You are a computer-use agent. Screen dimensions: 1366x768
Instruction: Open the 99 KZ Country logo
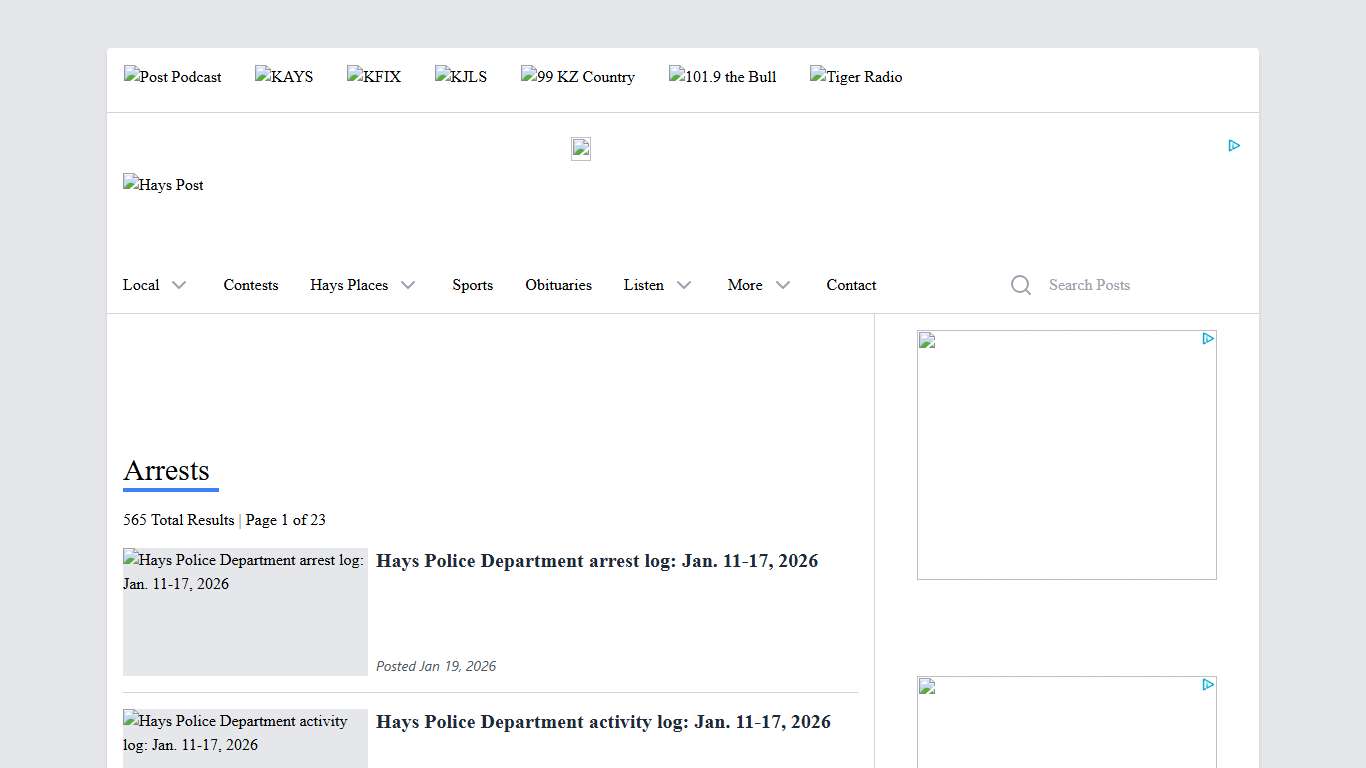tap(578, 77)
